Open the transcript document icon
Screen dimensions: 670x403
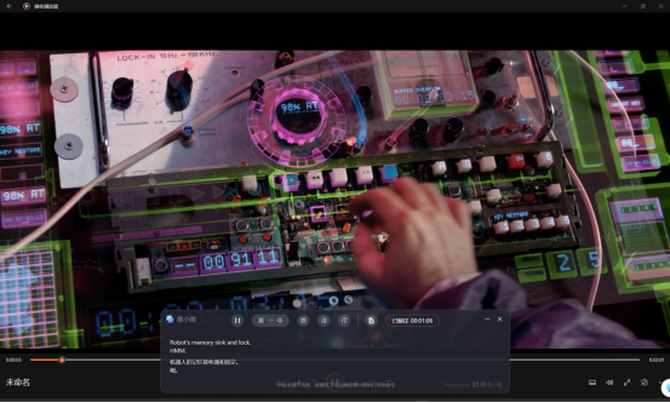pyautogui.click(x=371, y=321)
